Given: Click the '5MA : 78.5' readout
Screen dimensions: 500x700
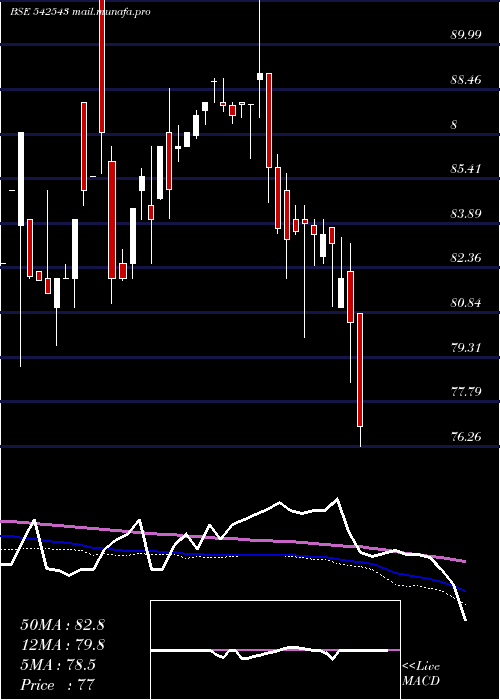Looking at the screenshot, I should point(58,665).
